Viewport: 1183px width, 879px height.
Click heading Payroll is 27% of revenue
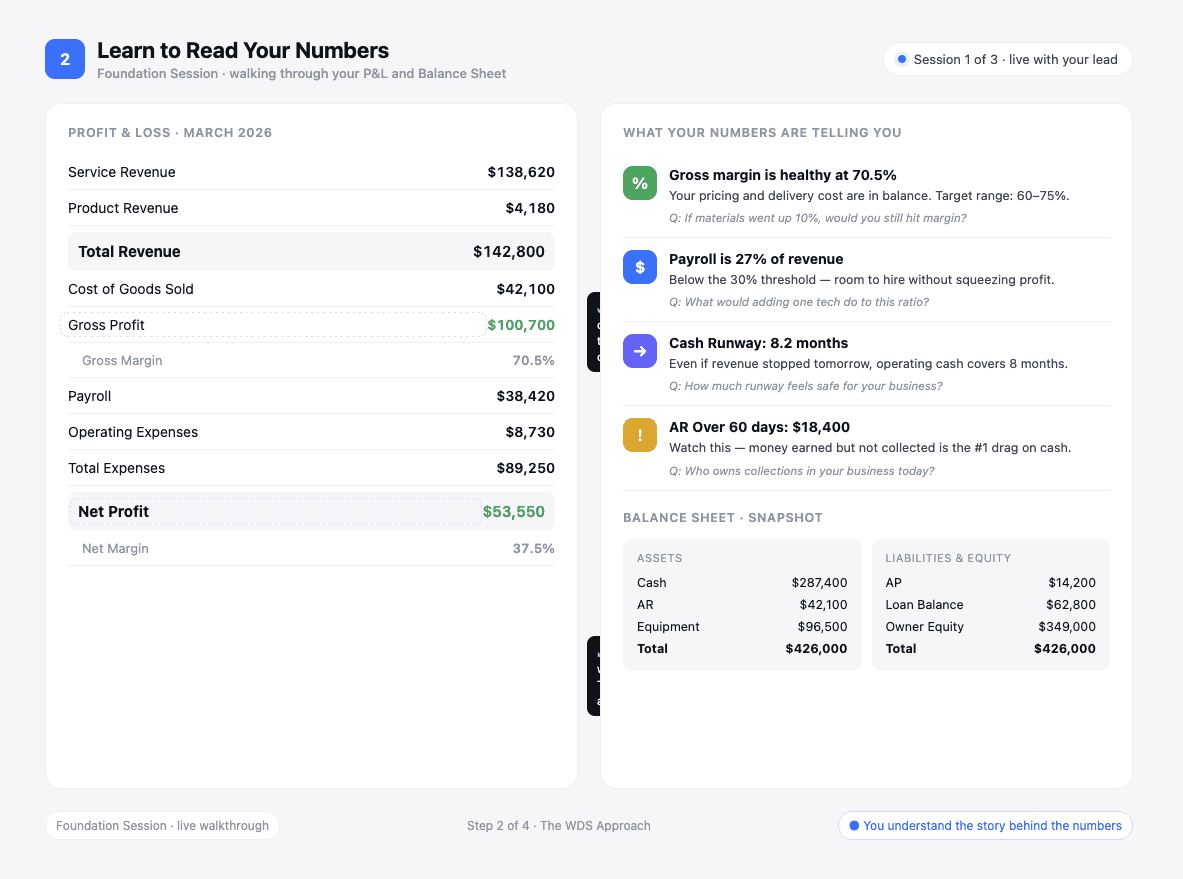[756, 259]
